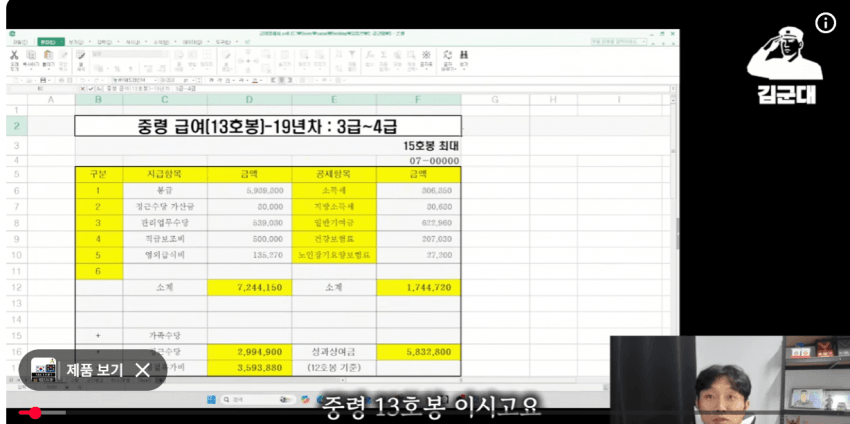Open the 입력 menu

click(x=104, y=42)
